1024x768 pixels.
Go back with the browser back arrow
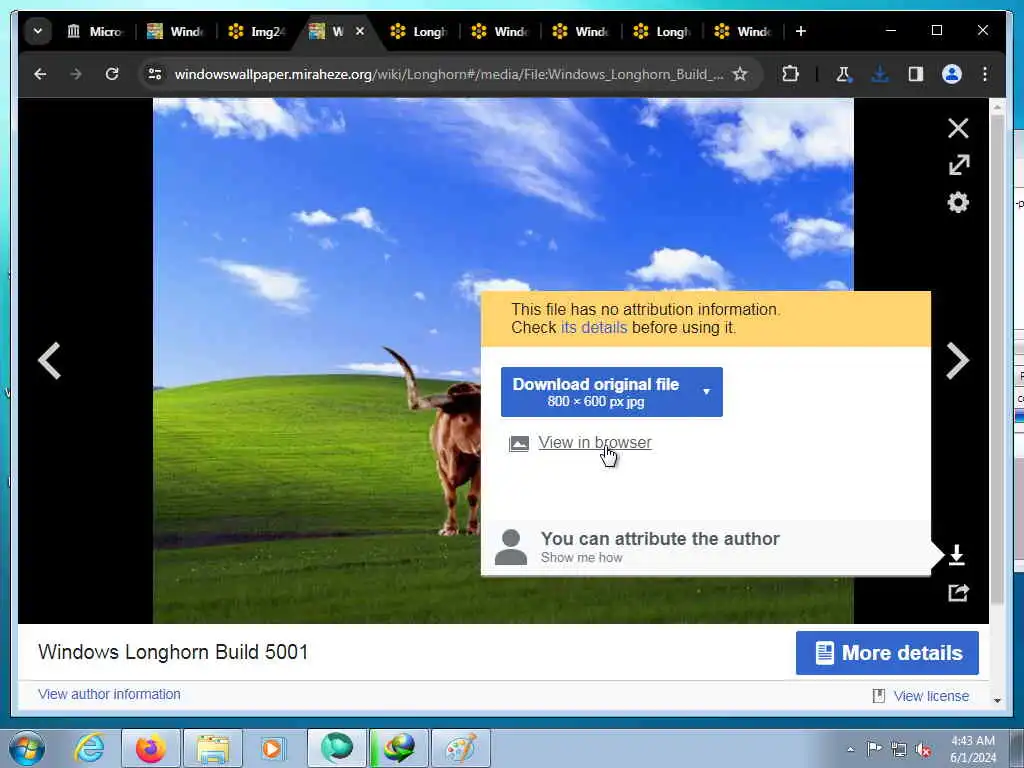(x=40, y=74)
